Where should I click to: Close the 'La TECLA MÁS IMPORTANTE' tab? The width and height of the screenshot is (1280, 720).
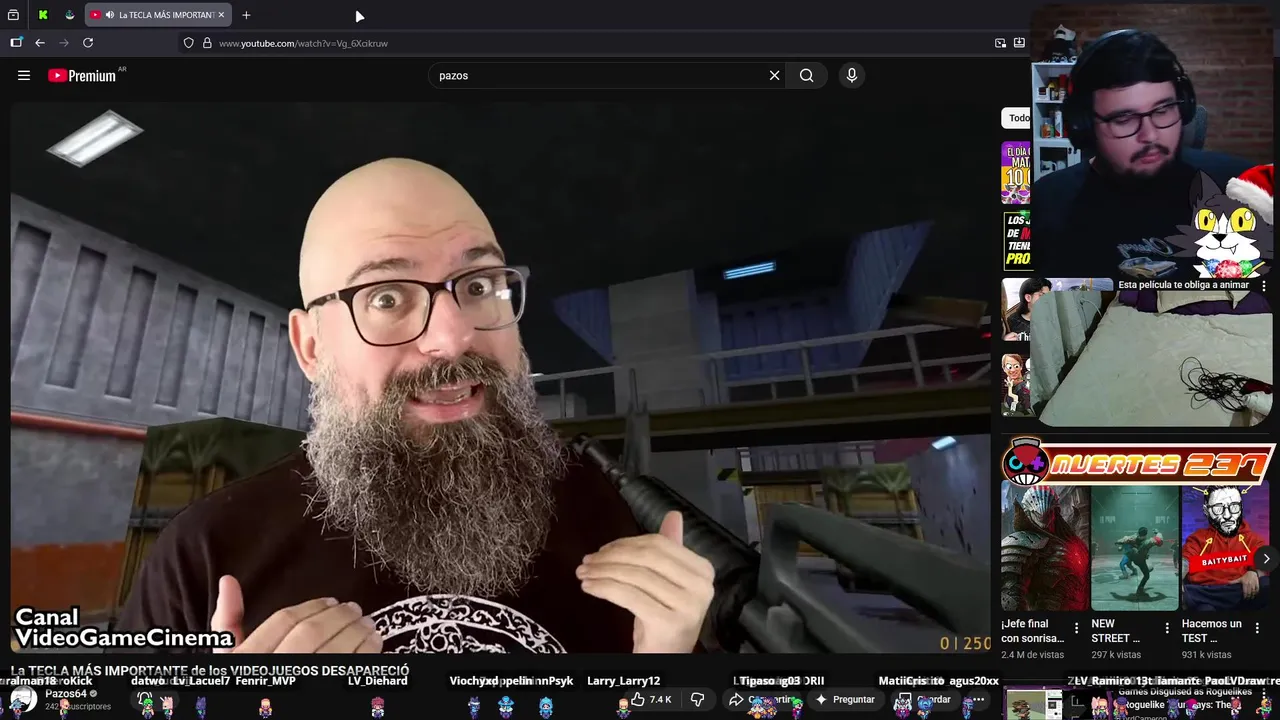coord(221,15)
